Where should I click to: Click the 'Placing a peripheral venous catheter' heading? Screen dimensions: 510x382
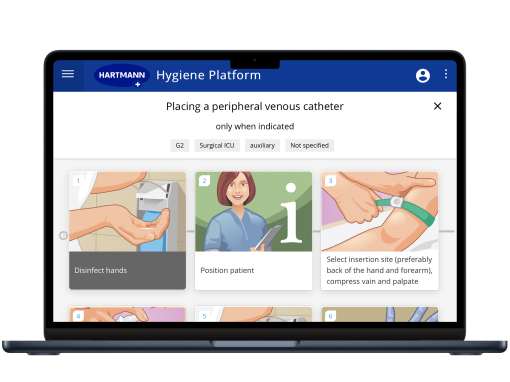click(255, 106)
